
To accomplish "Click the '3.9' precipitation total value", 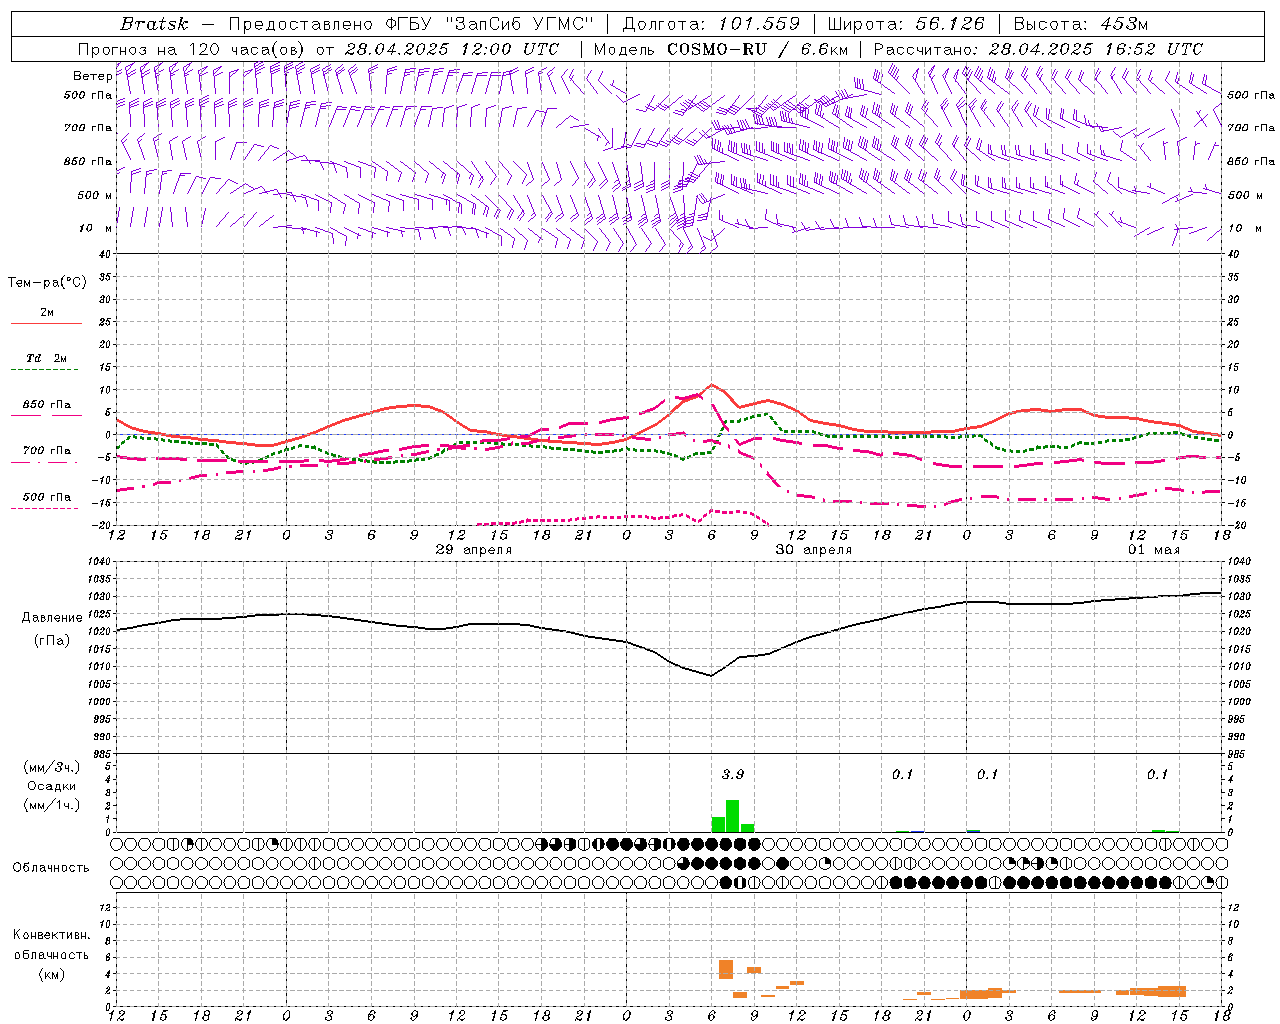I will pos(733,775).
